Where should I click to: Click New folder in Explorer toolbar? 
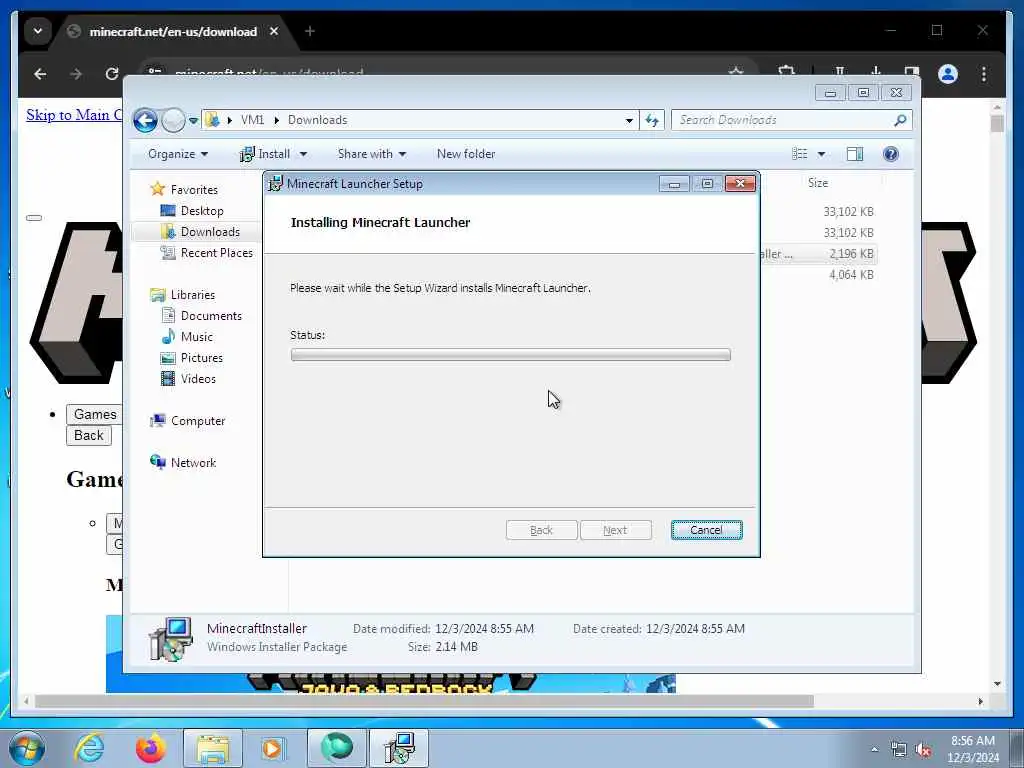click(466, 154)
